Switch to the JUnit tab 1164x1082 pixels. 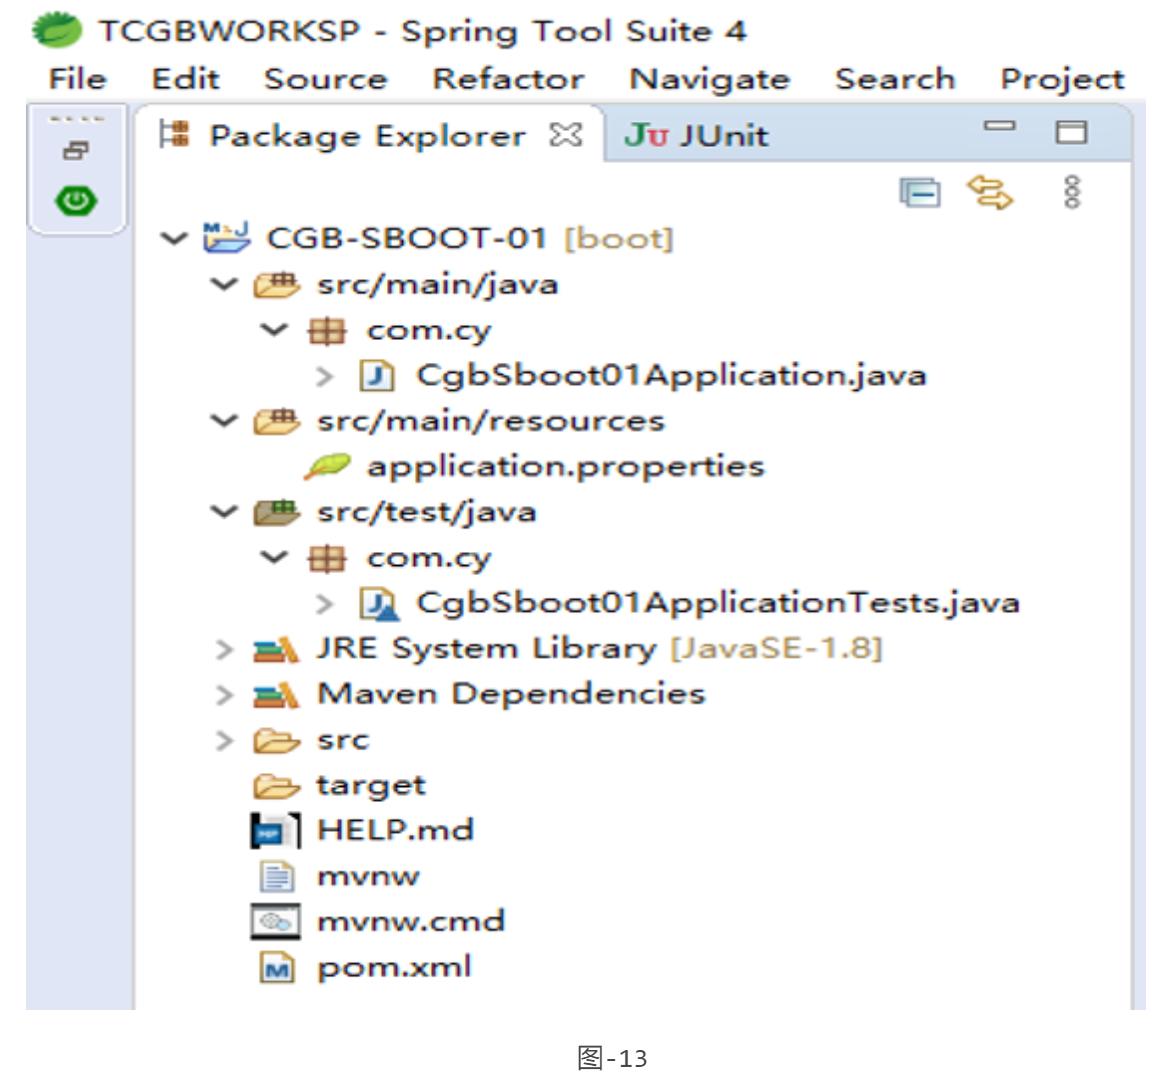click(696, 135)
